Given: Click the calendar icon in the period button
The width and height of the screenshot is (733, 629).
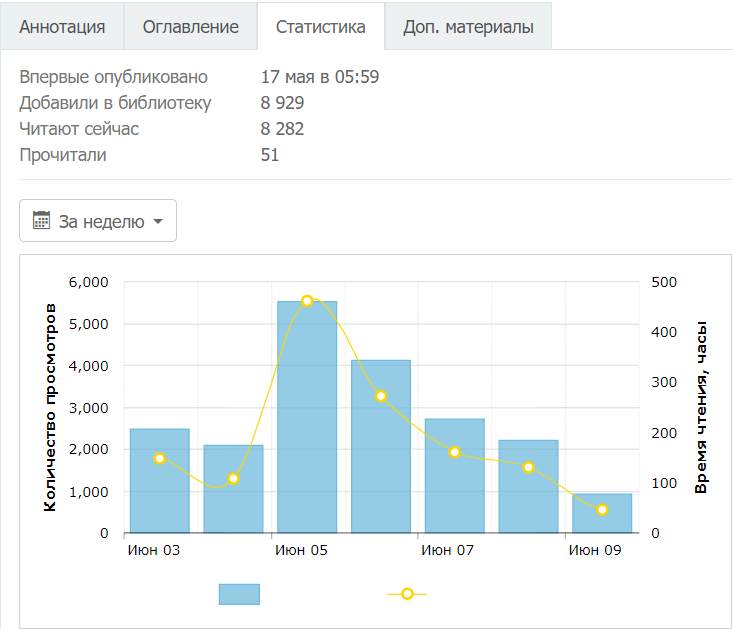Looking at the screenshot, I should pos(41,221).
